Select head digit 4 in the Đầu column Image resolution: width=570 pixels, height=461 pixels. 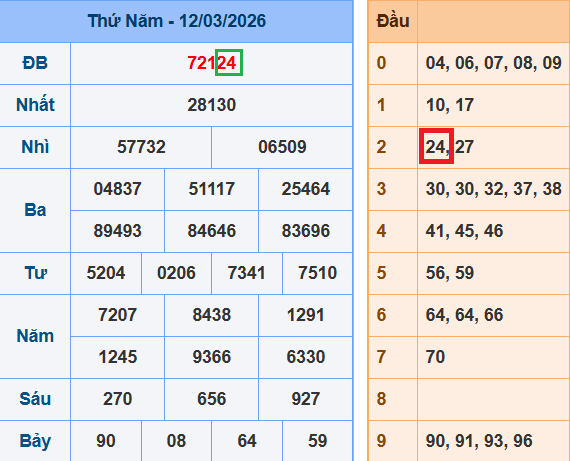point(381,231)
